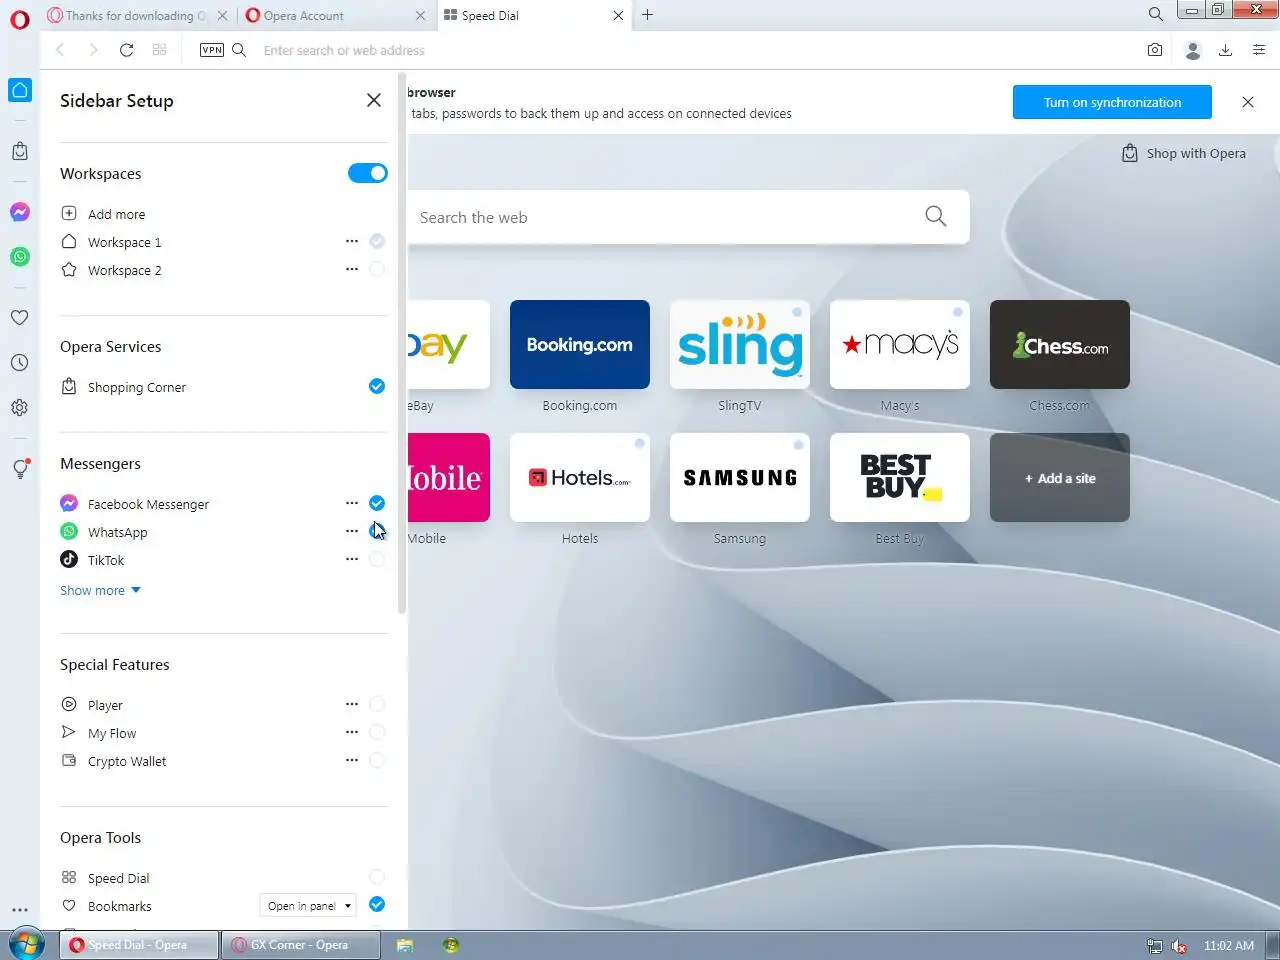Uncheck the Bookmarks checkbox
This screenshot has width=1280, height=960.
tap(377, 904)
